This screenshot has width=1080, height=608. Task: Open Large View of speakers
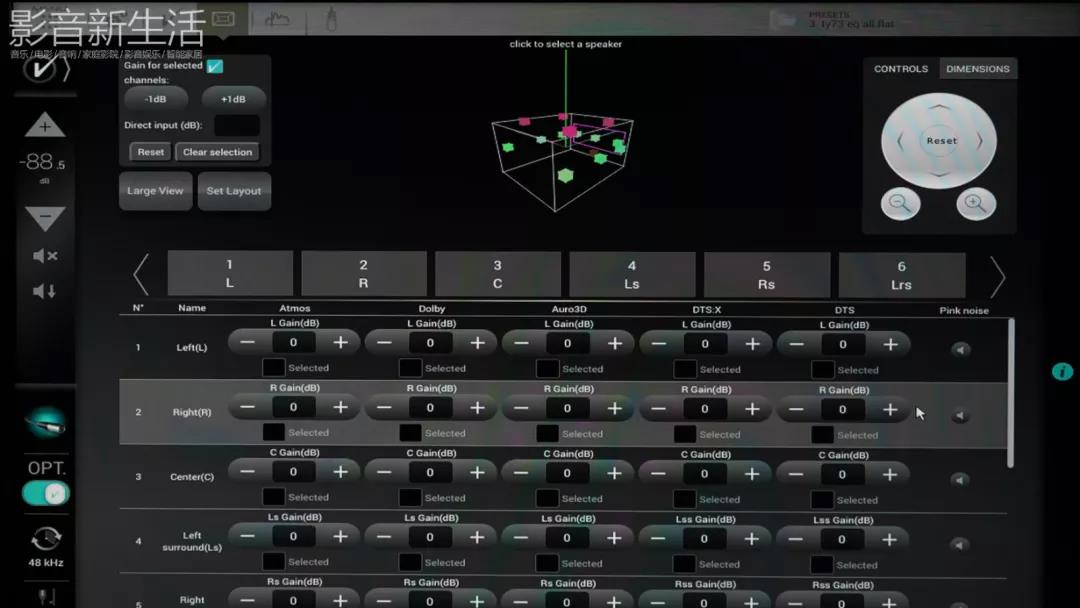click(x=155, y=191)
